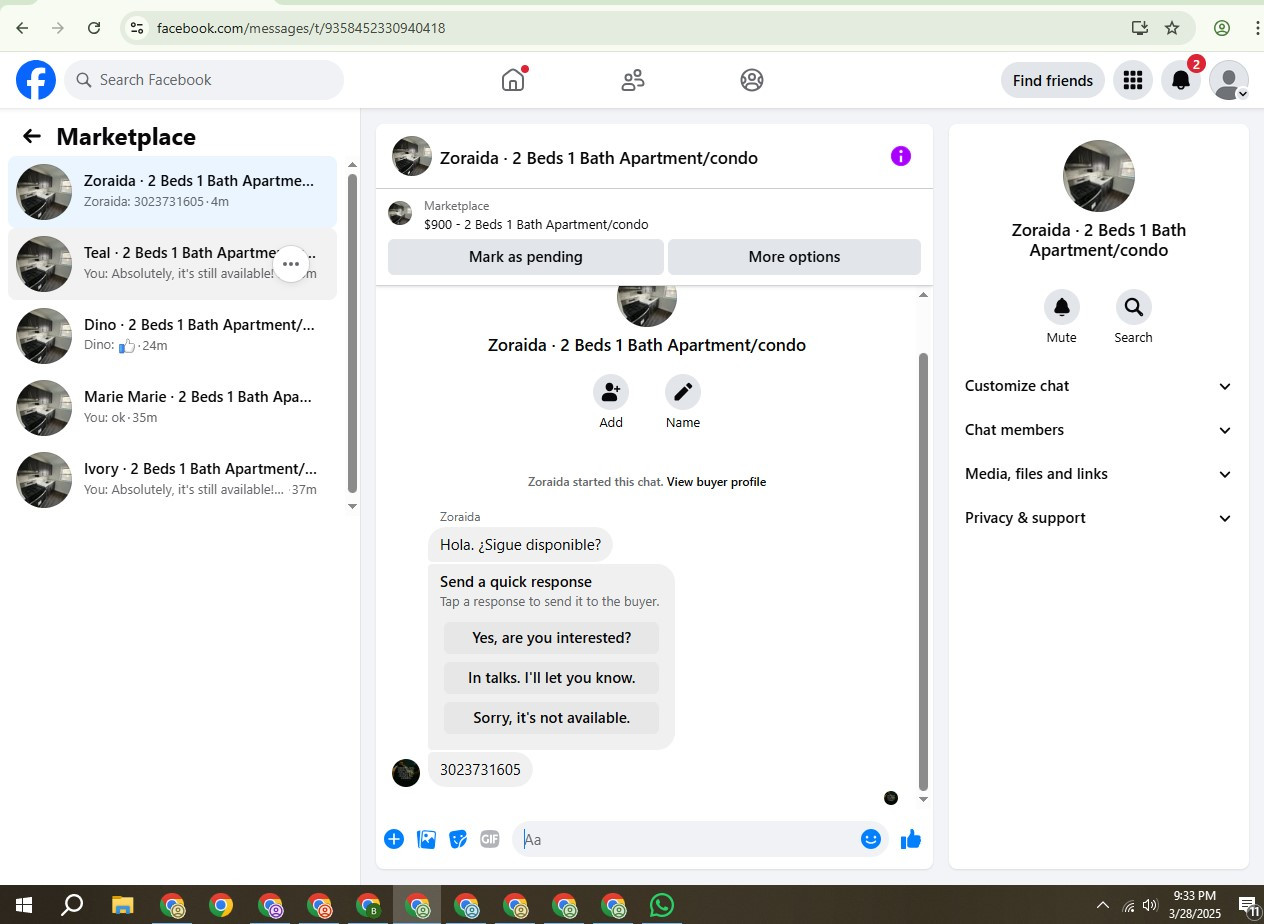Send quick reply 'Yes, are you interested?'
This screenshot has width=1264, height=924.
pyautogui.click(x=552, y=638)
